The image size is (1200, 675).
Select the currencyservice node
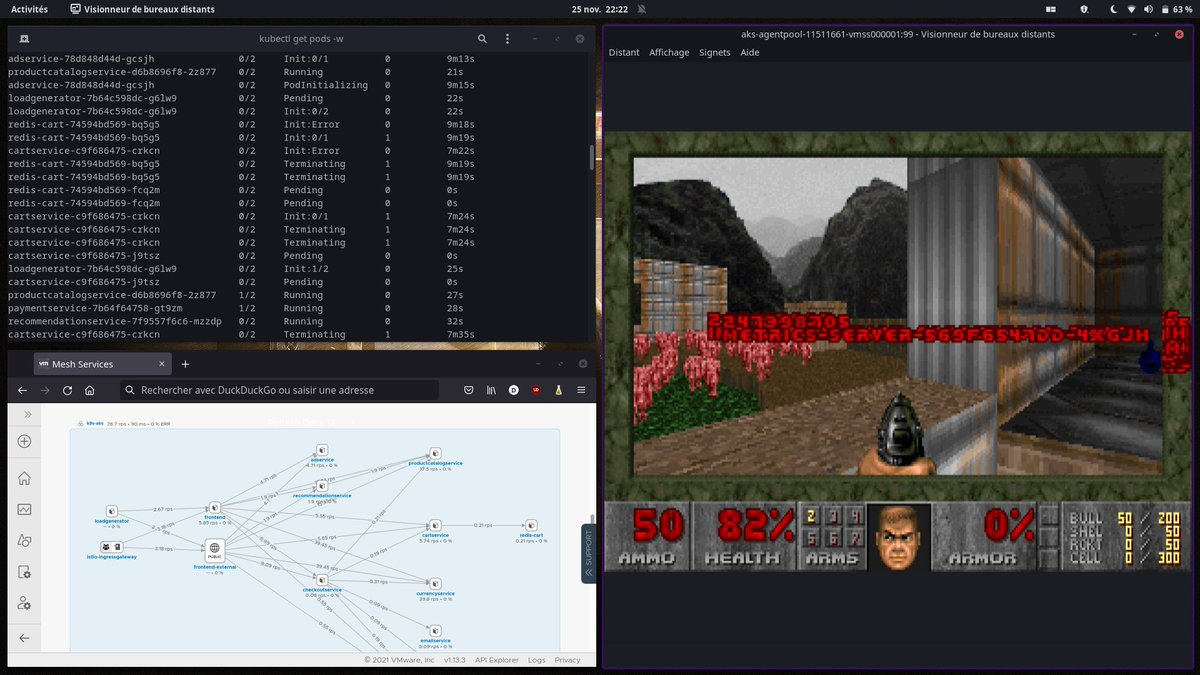click(x=435, y=586)
